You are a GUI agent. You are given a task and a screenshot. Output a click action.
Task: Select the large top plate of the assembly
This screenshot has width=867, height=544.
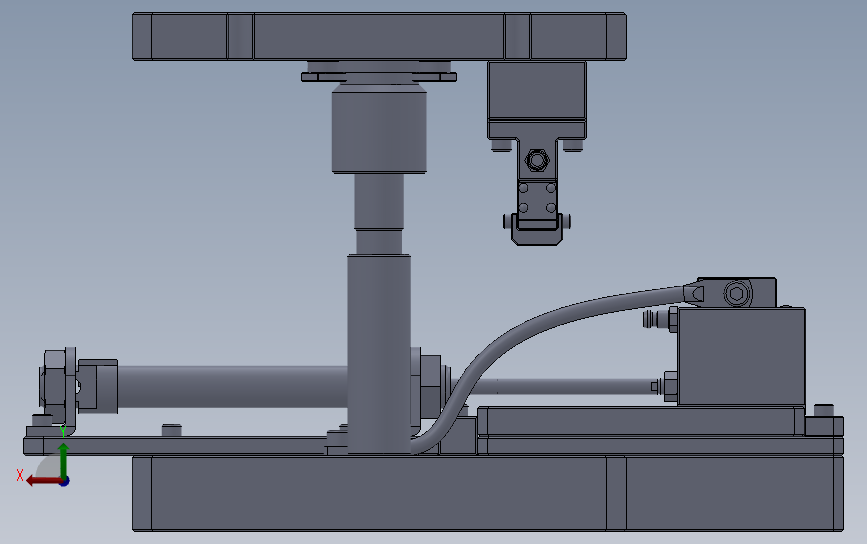(x=379, y=36)
